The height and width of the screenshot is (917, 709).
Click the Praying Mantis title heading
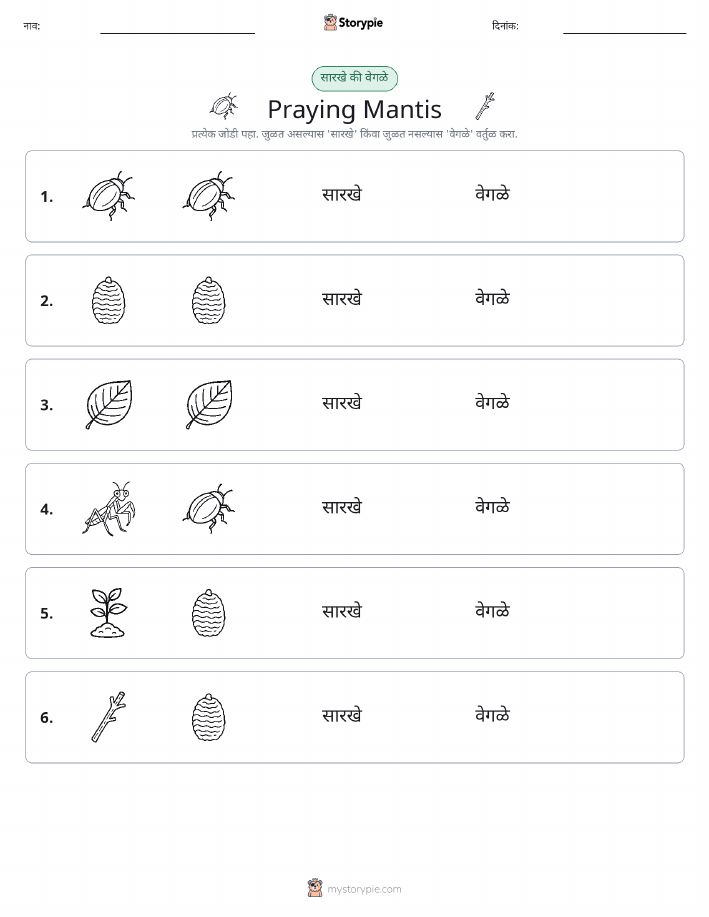click(x=354, y=109)
